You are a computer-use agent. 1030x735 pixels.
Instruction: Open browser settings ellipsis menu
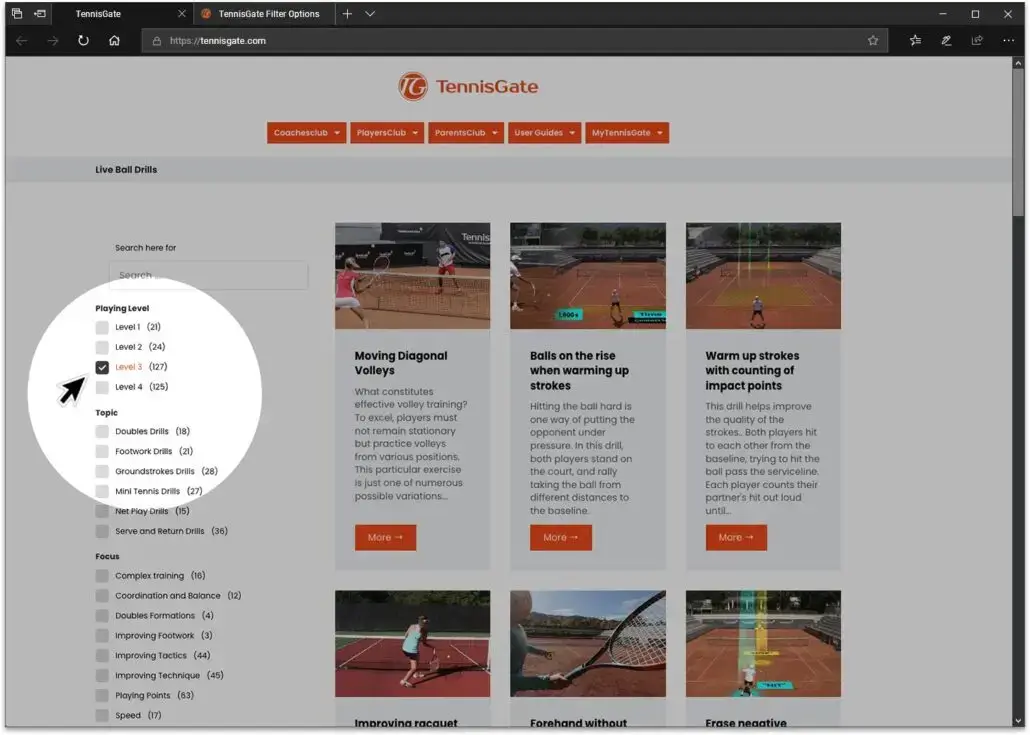pyautogui.click(x=1008, y=41)
